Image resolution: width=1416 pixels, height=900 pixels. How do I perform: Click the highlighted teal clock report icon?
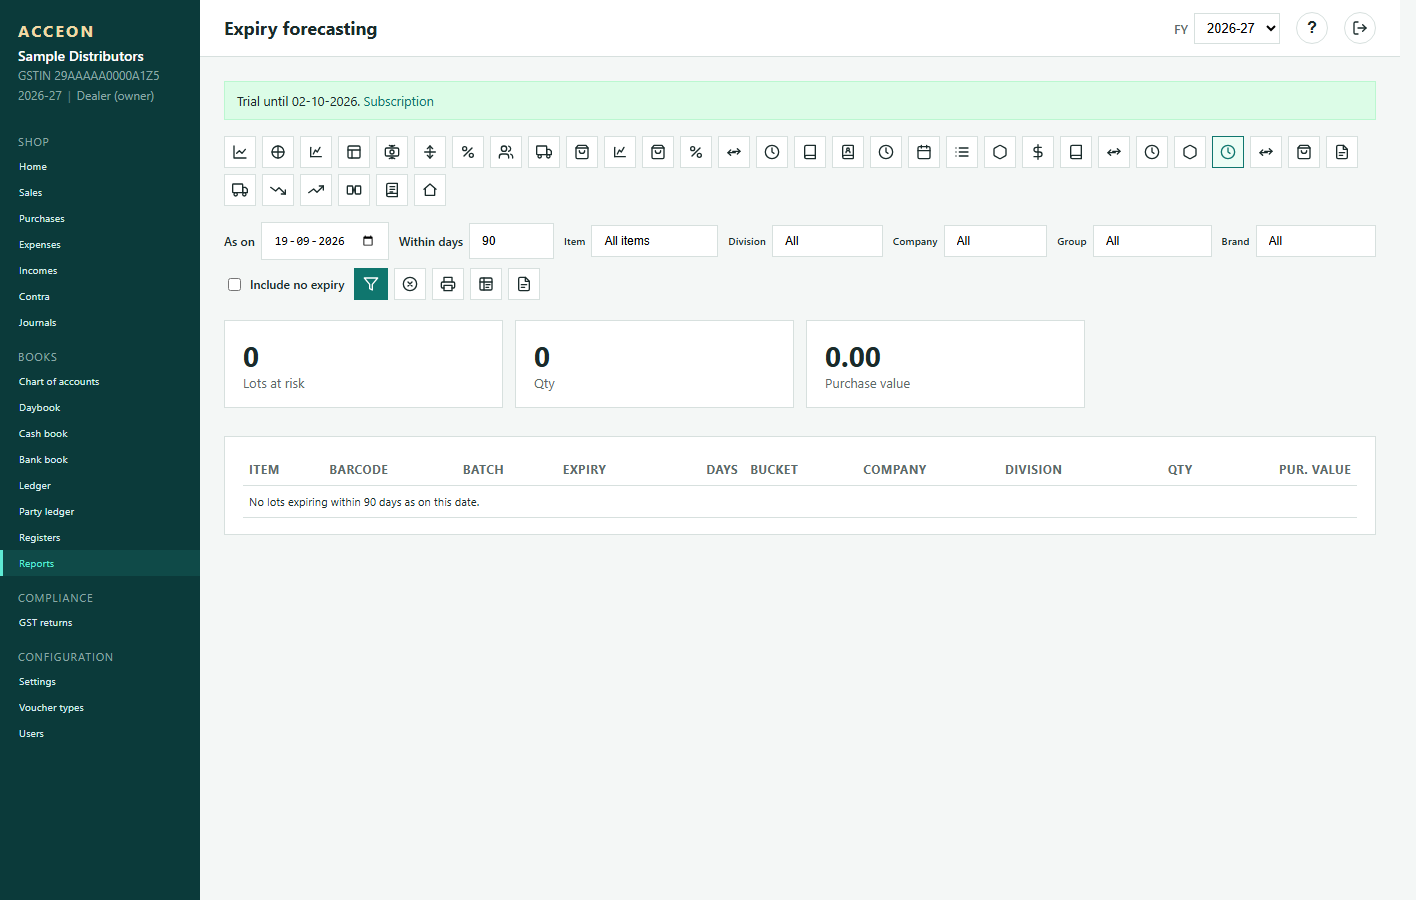tap(1228, 152)
